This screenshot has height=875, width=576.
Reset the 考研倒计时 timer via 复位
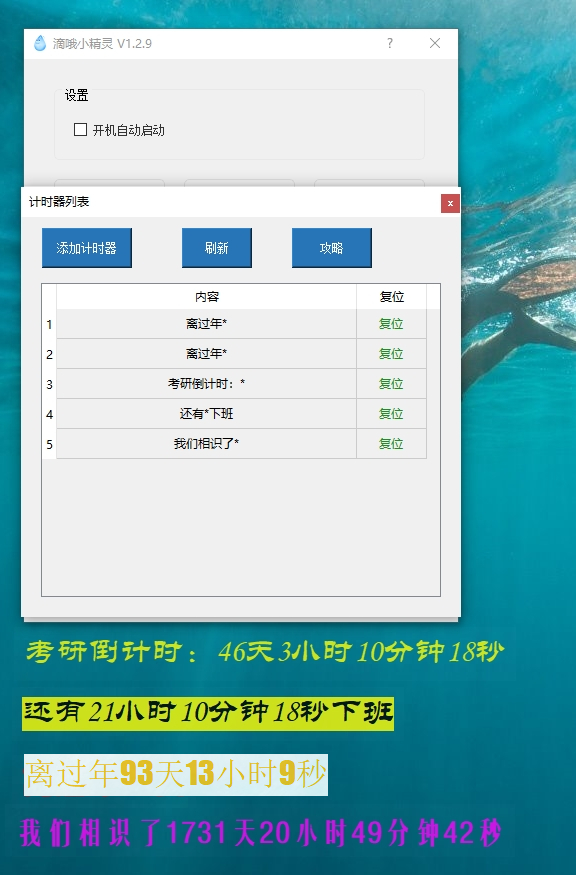391,384
